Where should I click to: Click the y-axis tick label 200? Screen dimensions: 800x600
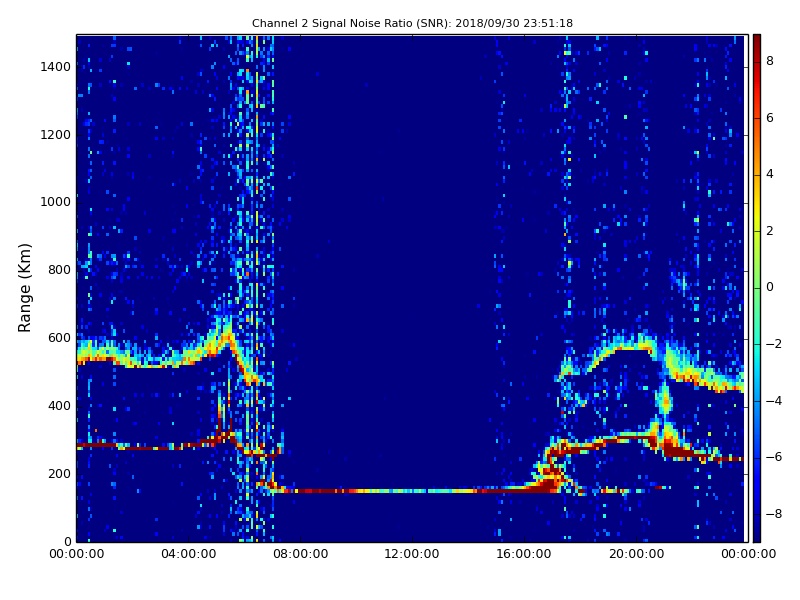59,473
